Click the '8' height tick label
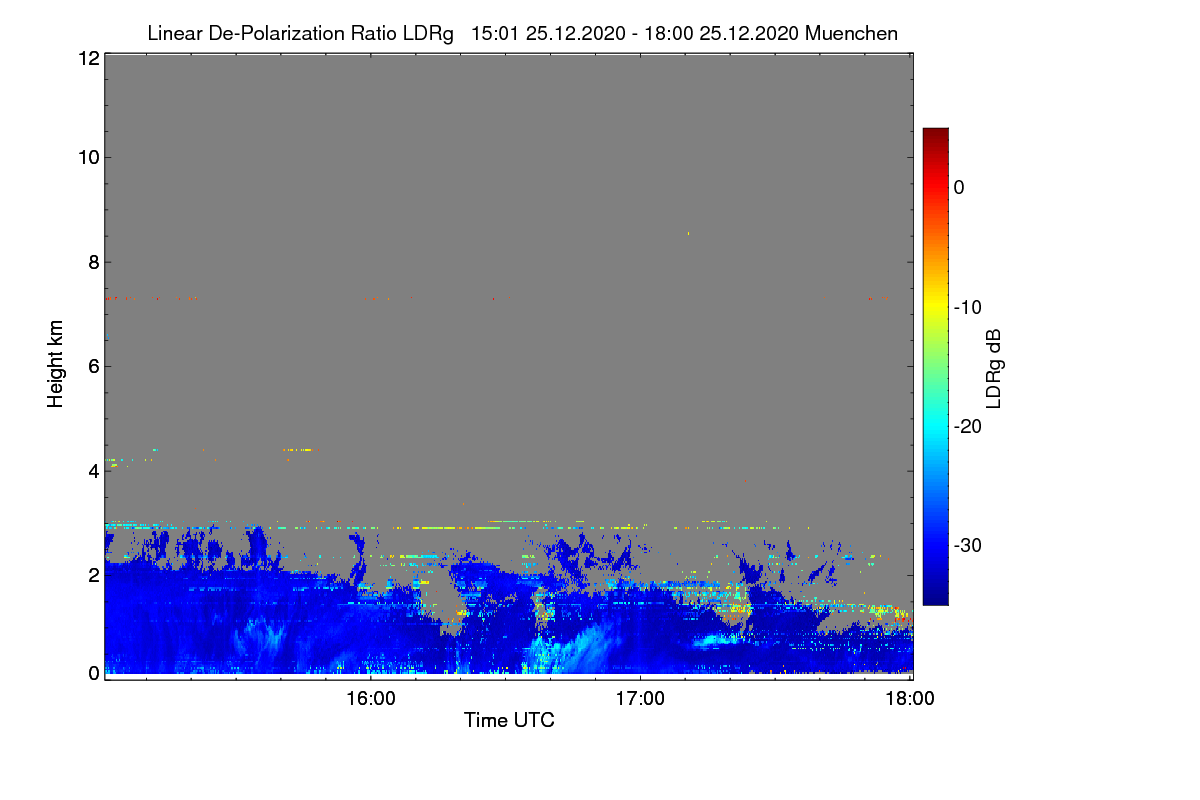This screenshot has height=800, width=1200. [x=92, y=262]
